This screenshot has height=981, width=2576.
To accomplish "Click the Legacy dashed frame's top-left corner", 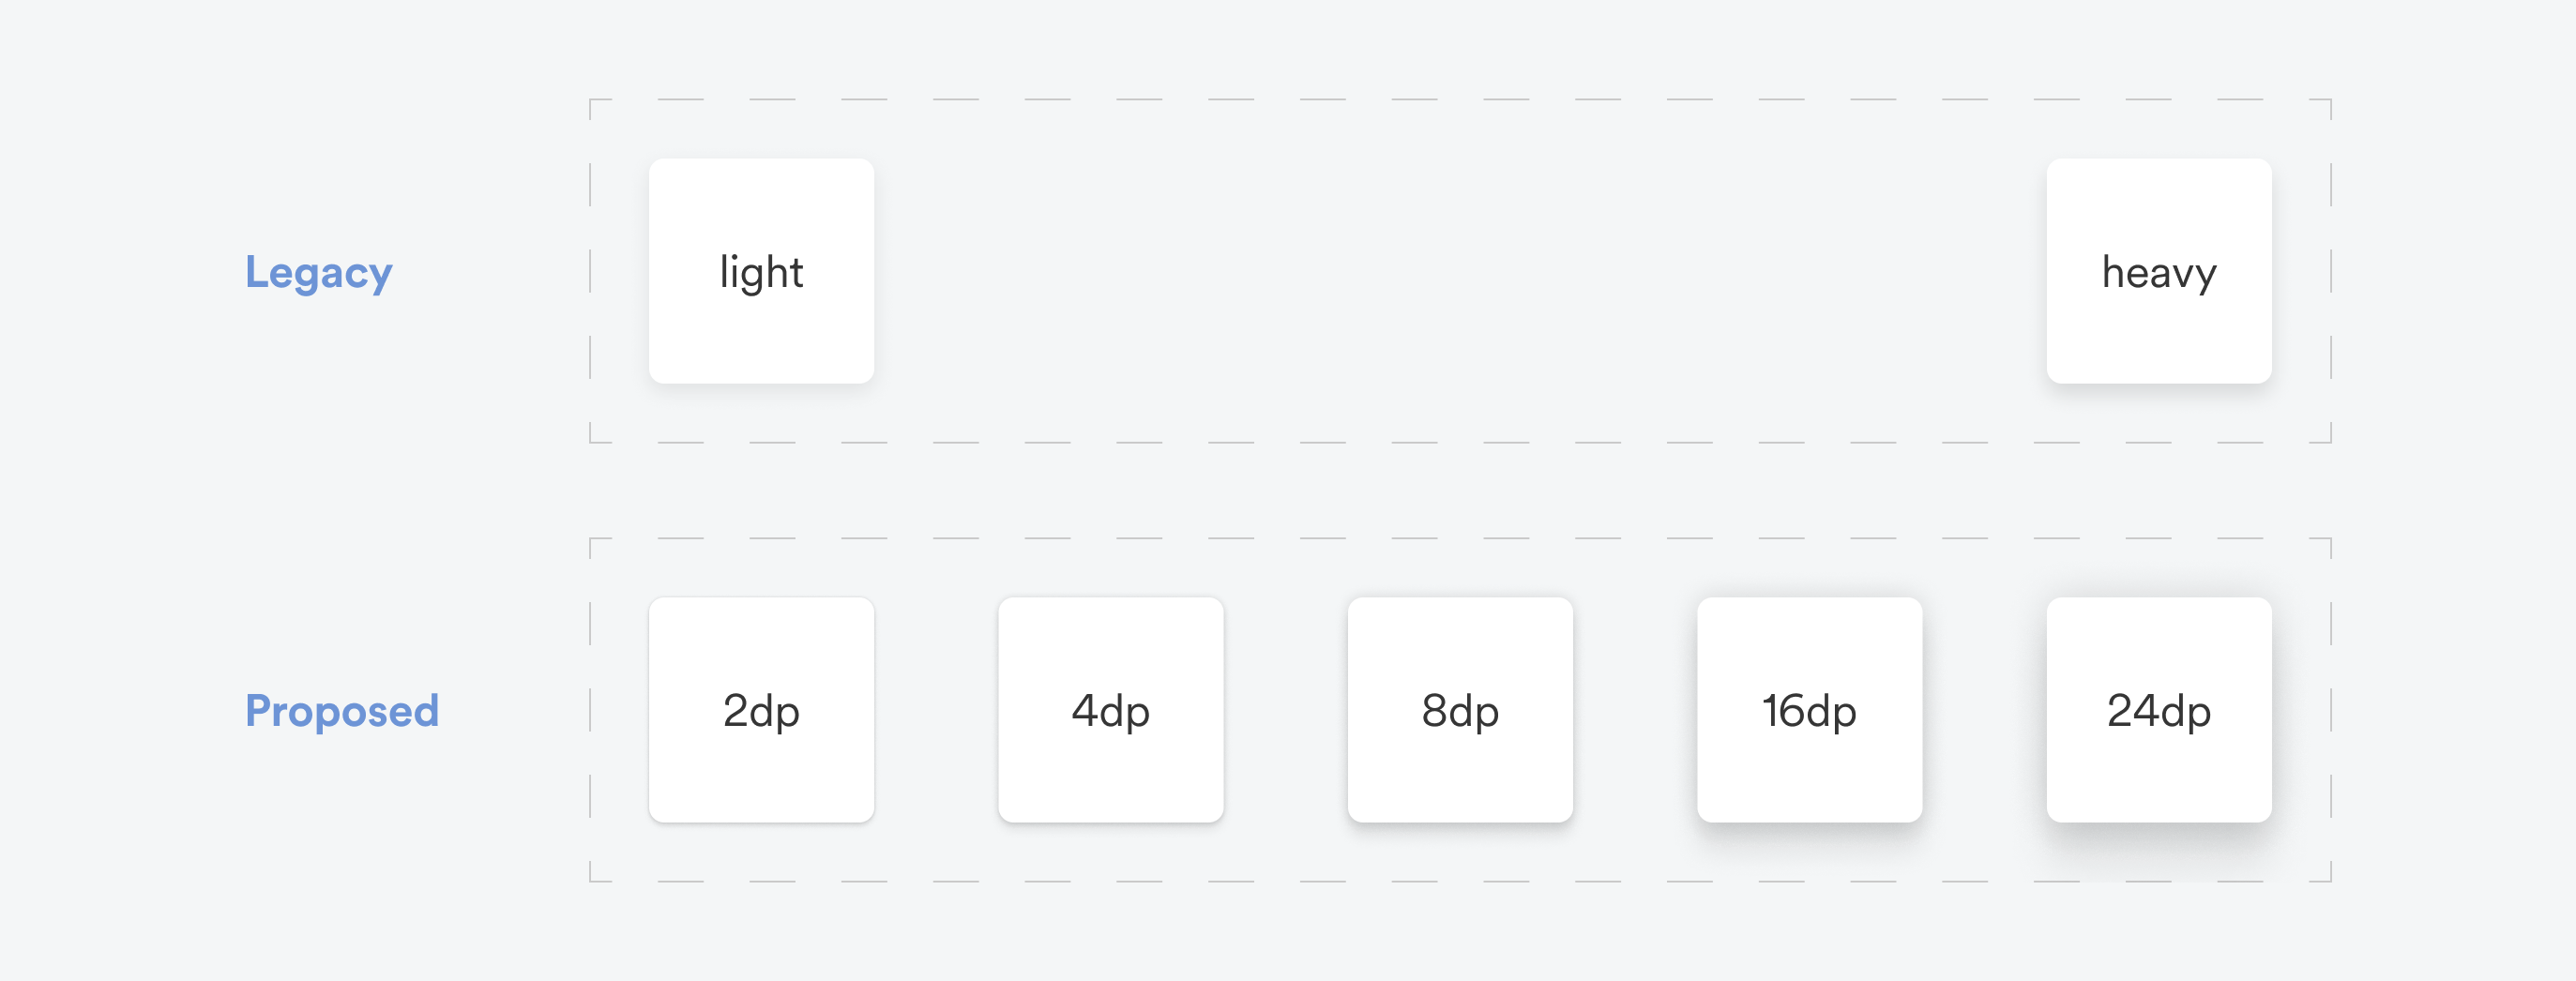I will coord(591,100).
